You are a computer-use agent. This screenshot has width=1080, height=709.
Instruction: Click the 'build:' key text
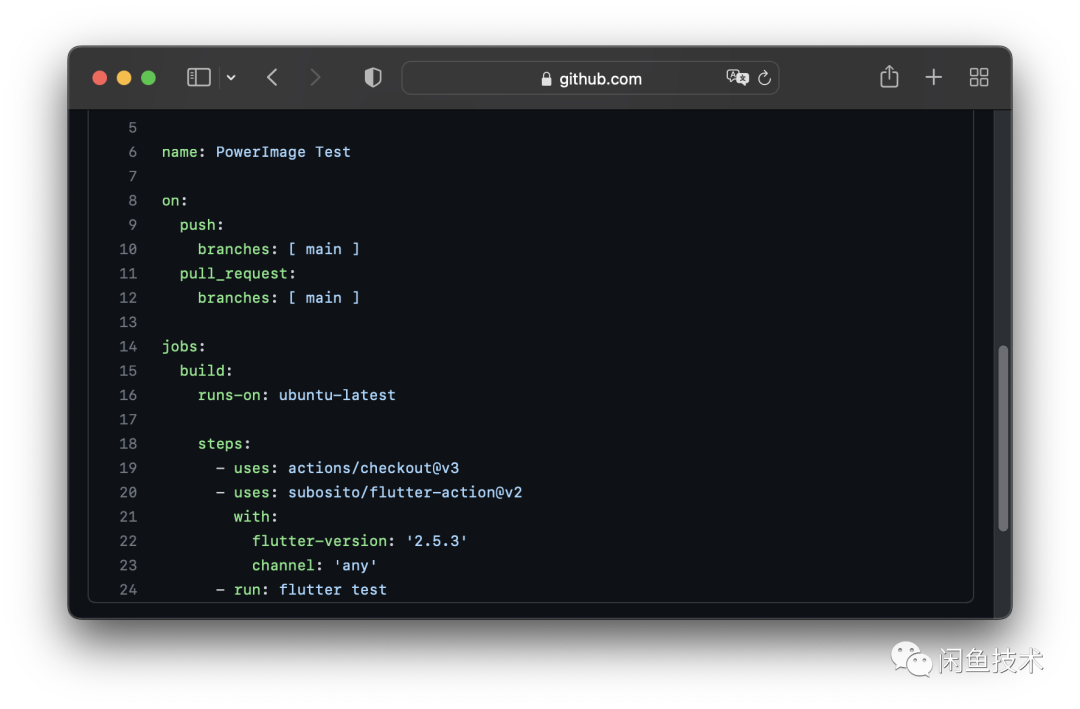(x=206, y=371)
